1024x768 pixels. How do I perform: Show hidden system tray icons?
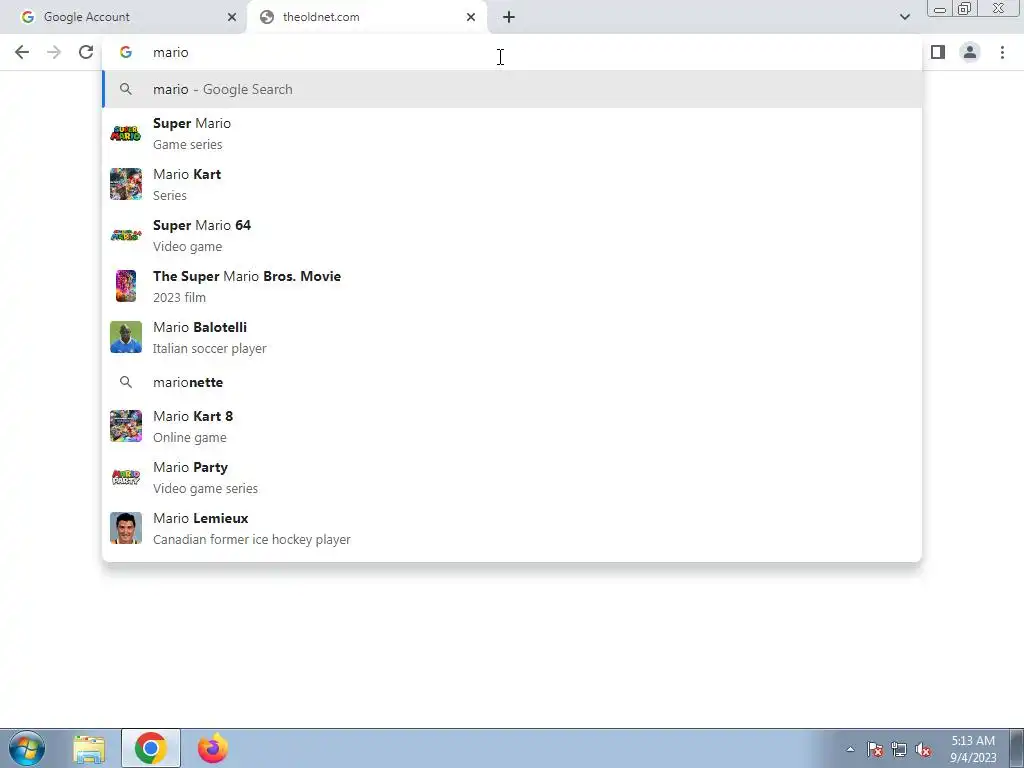coord(850,749)
